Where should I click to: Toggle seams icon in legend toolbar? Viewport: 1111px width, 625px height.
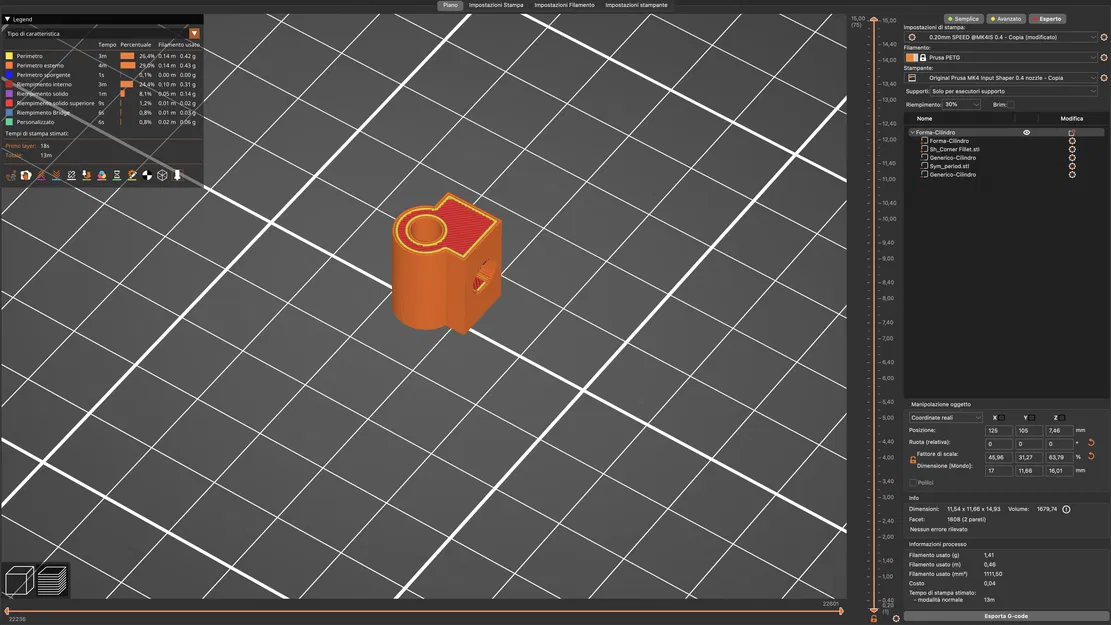pos(72,175)
